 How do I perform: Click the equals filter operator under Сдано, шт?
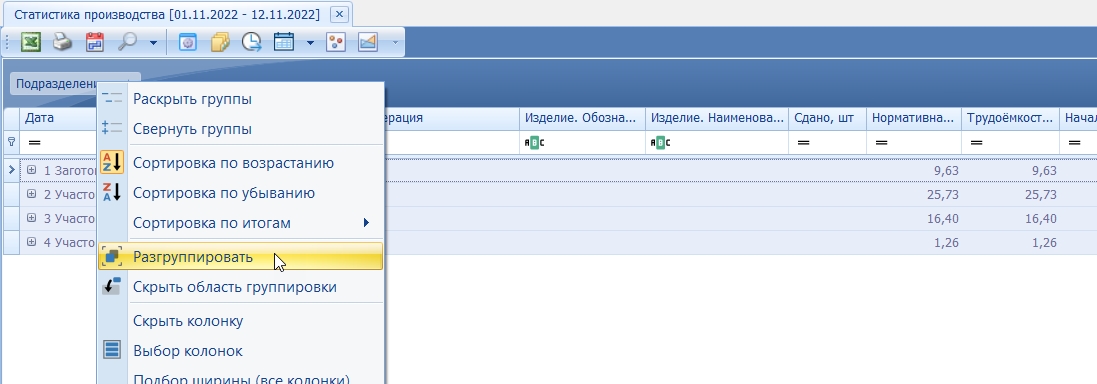(x=803, y=143)
